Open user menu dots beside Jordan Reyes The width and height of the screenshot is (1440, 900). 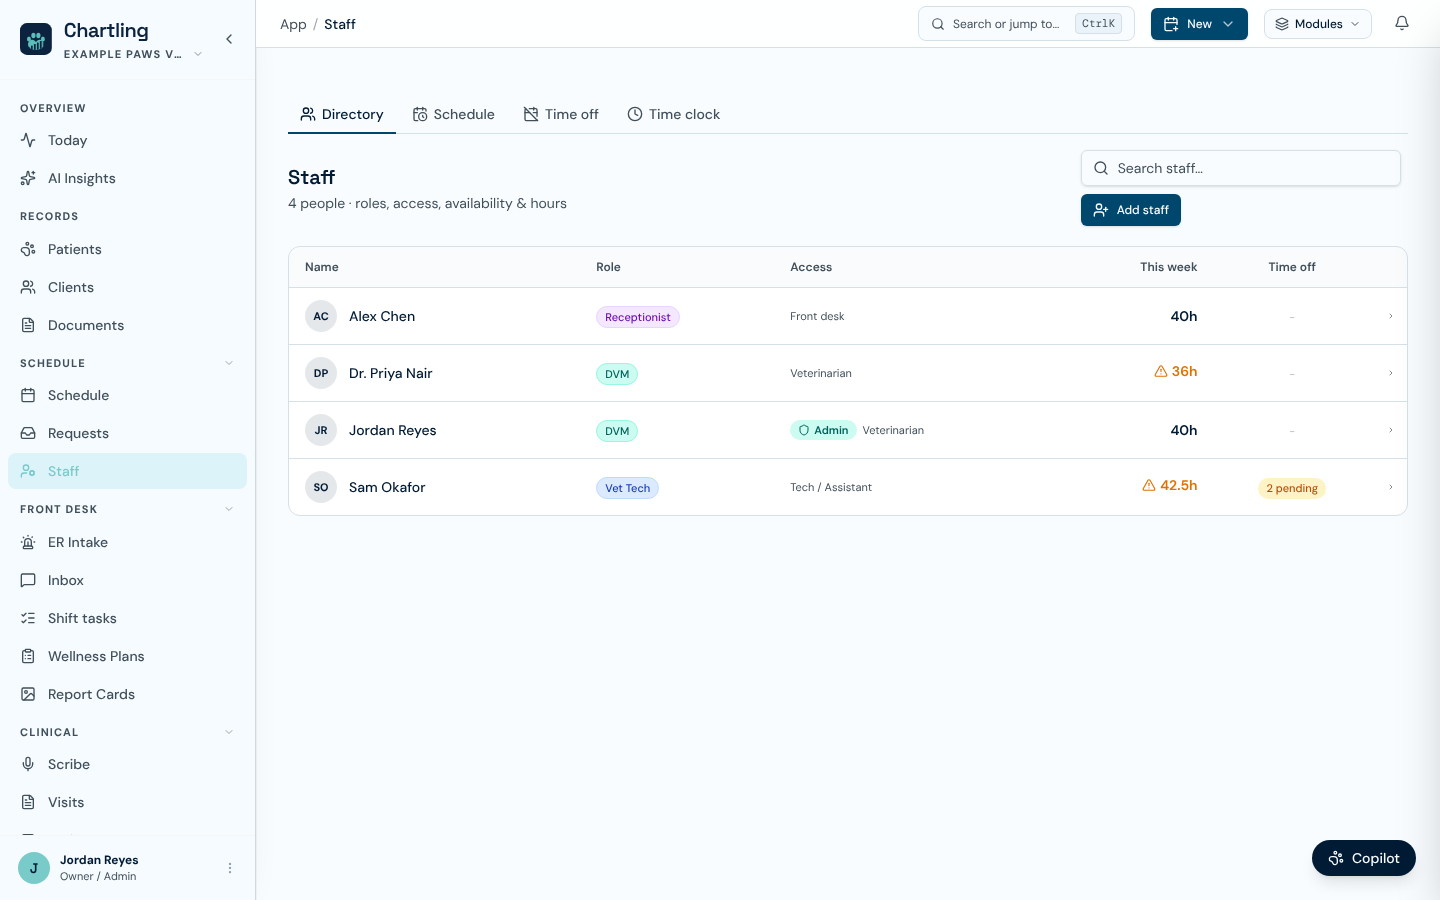(x=230, y=868)
